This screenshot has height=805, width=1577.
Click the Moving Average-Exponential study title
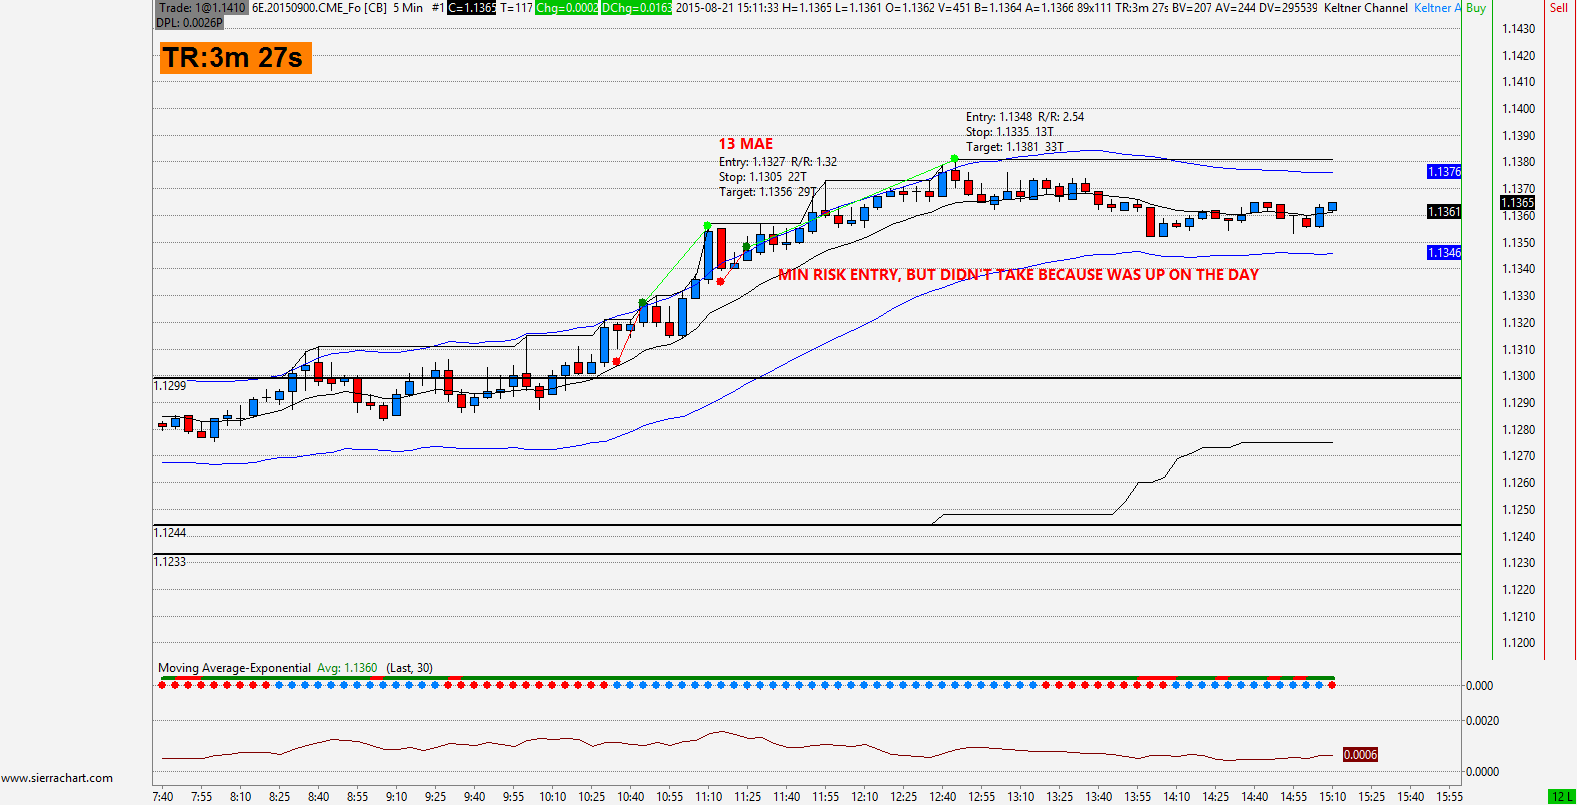coord(234,668)
